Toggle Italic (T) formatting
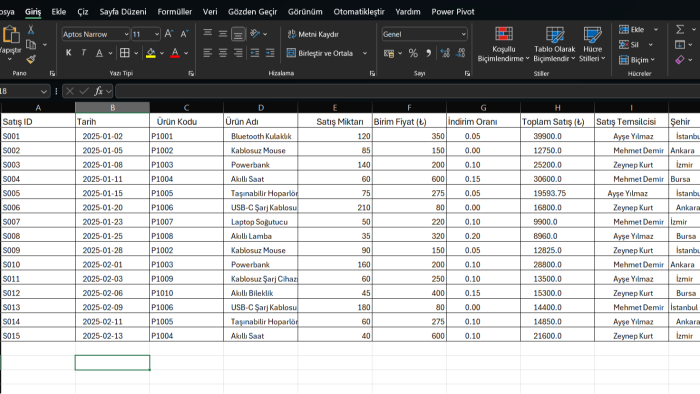Viewport: 700px width, 394px height. pyautogui.click(x=83, y=53)
